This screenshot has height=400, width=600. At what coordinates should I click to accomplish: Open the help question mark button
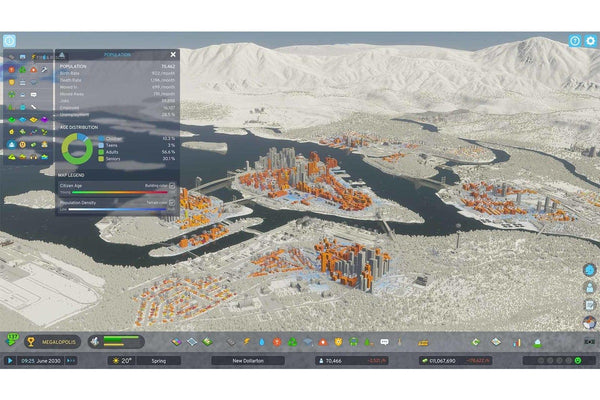click(574, 41)
